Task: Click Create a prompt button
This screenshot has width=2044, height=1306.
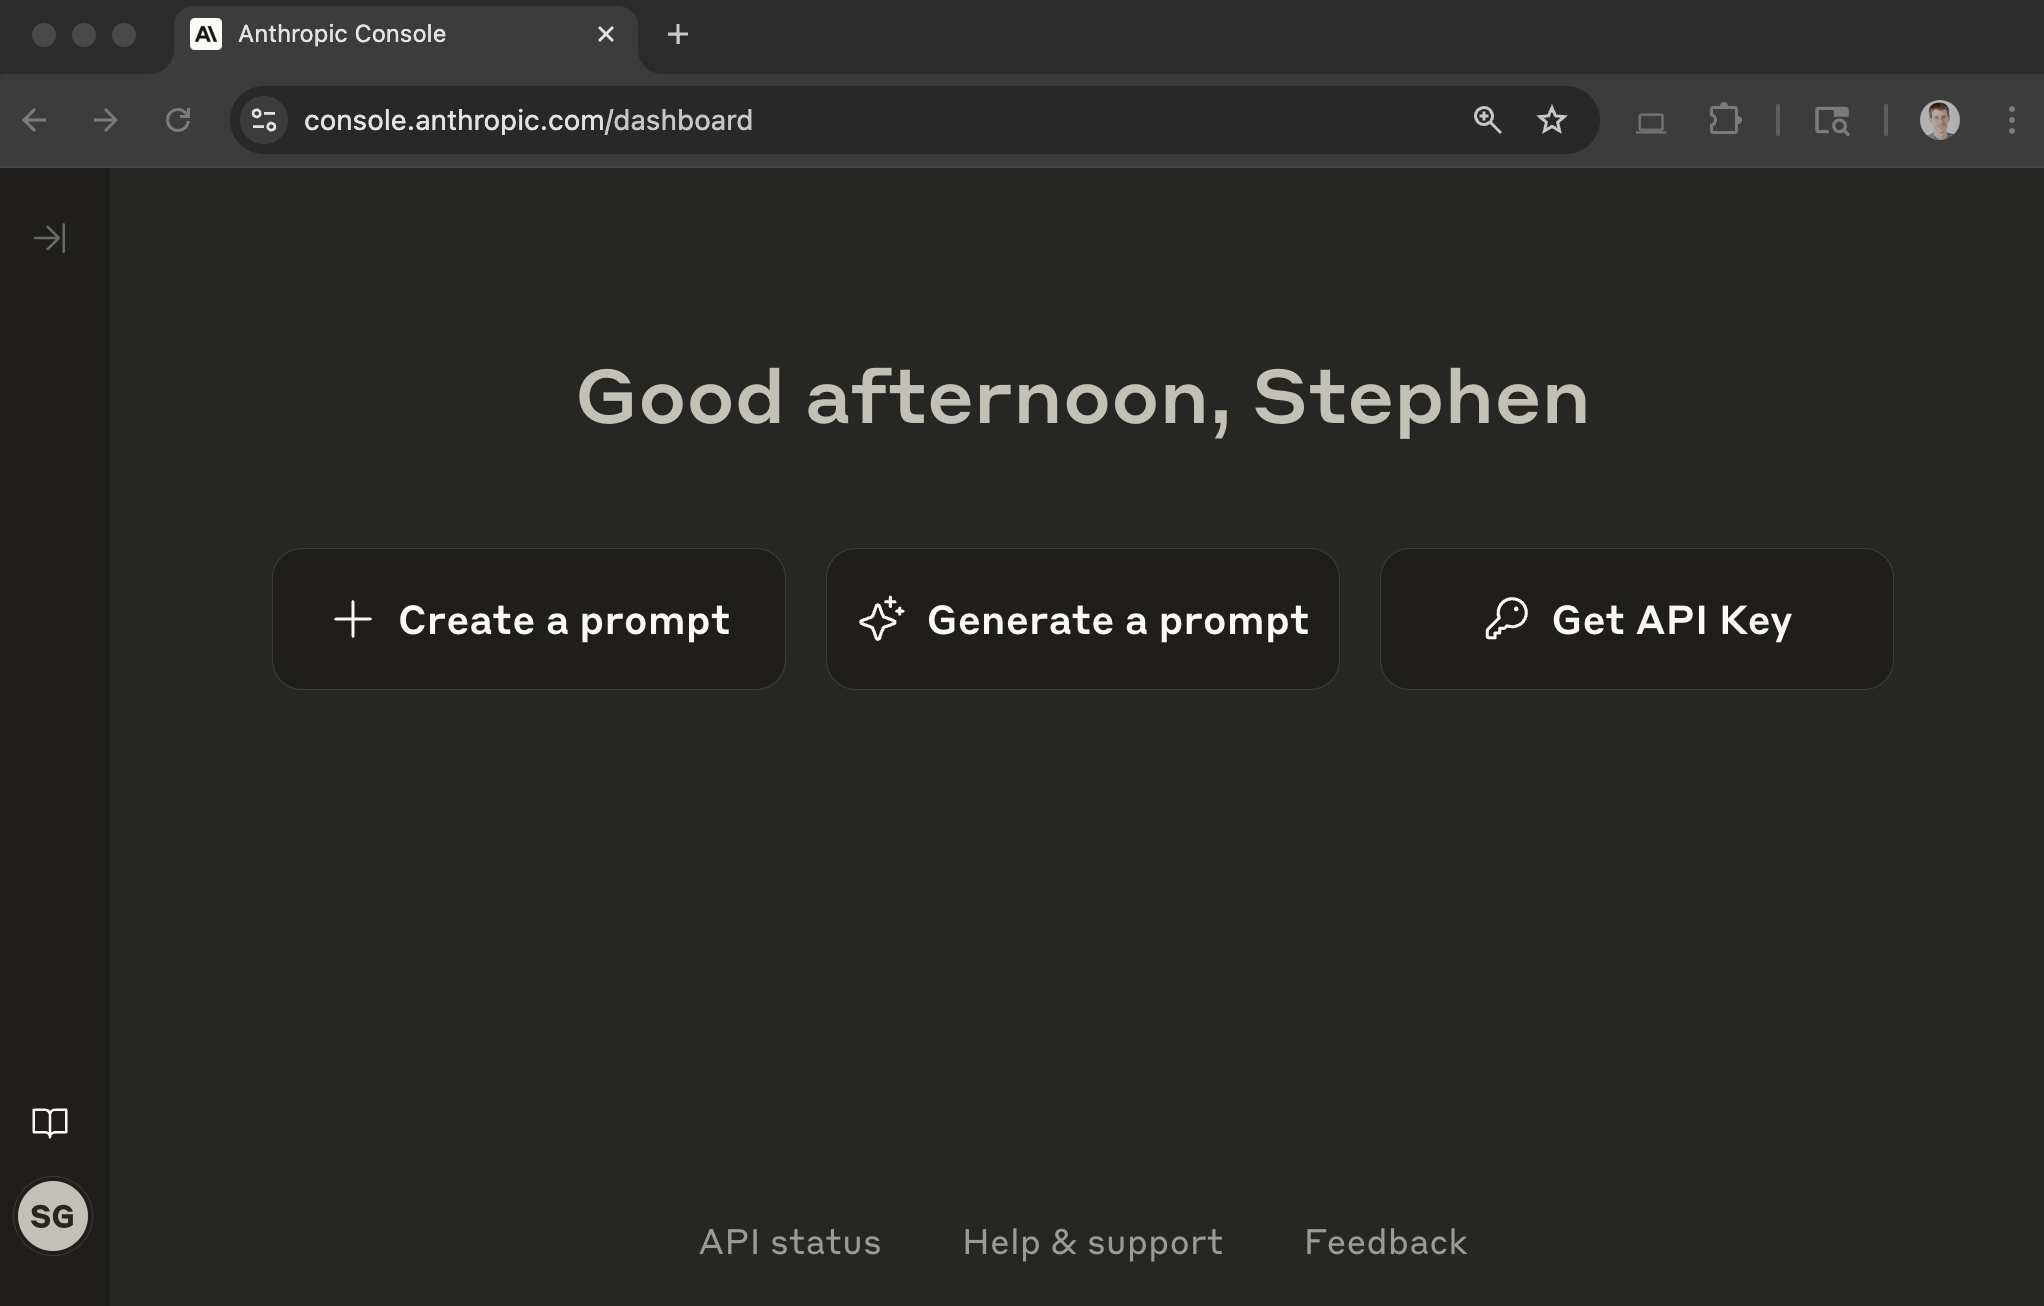Action: (528, 619)
